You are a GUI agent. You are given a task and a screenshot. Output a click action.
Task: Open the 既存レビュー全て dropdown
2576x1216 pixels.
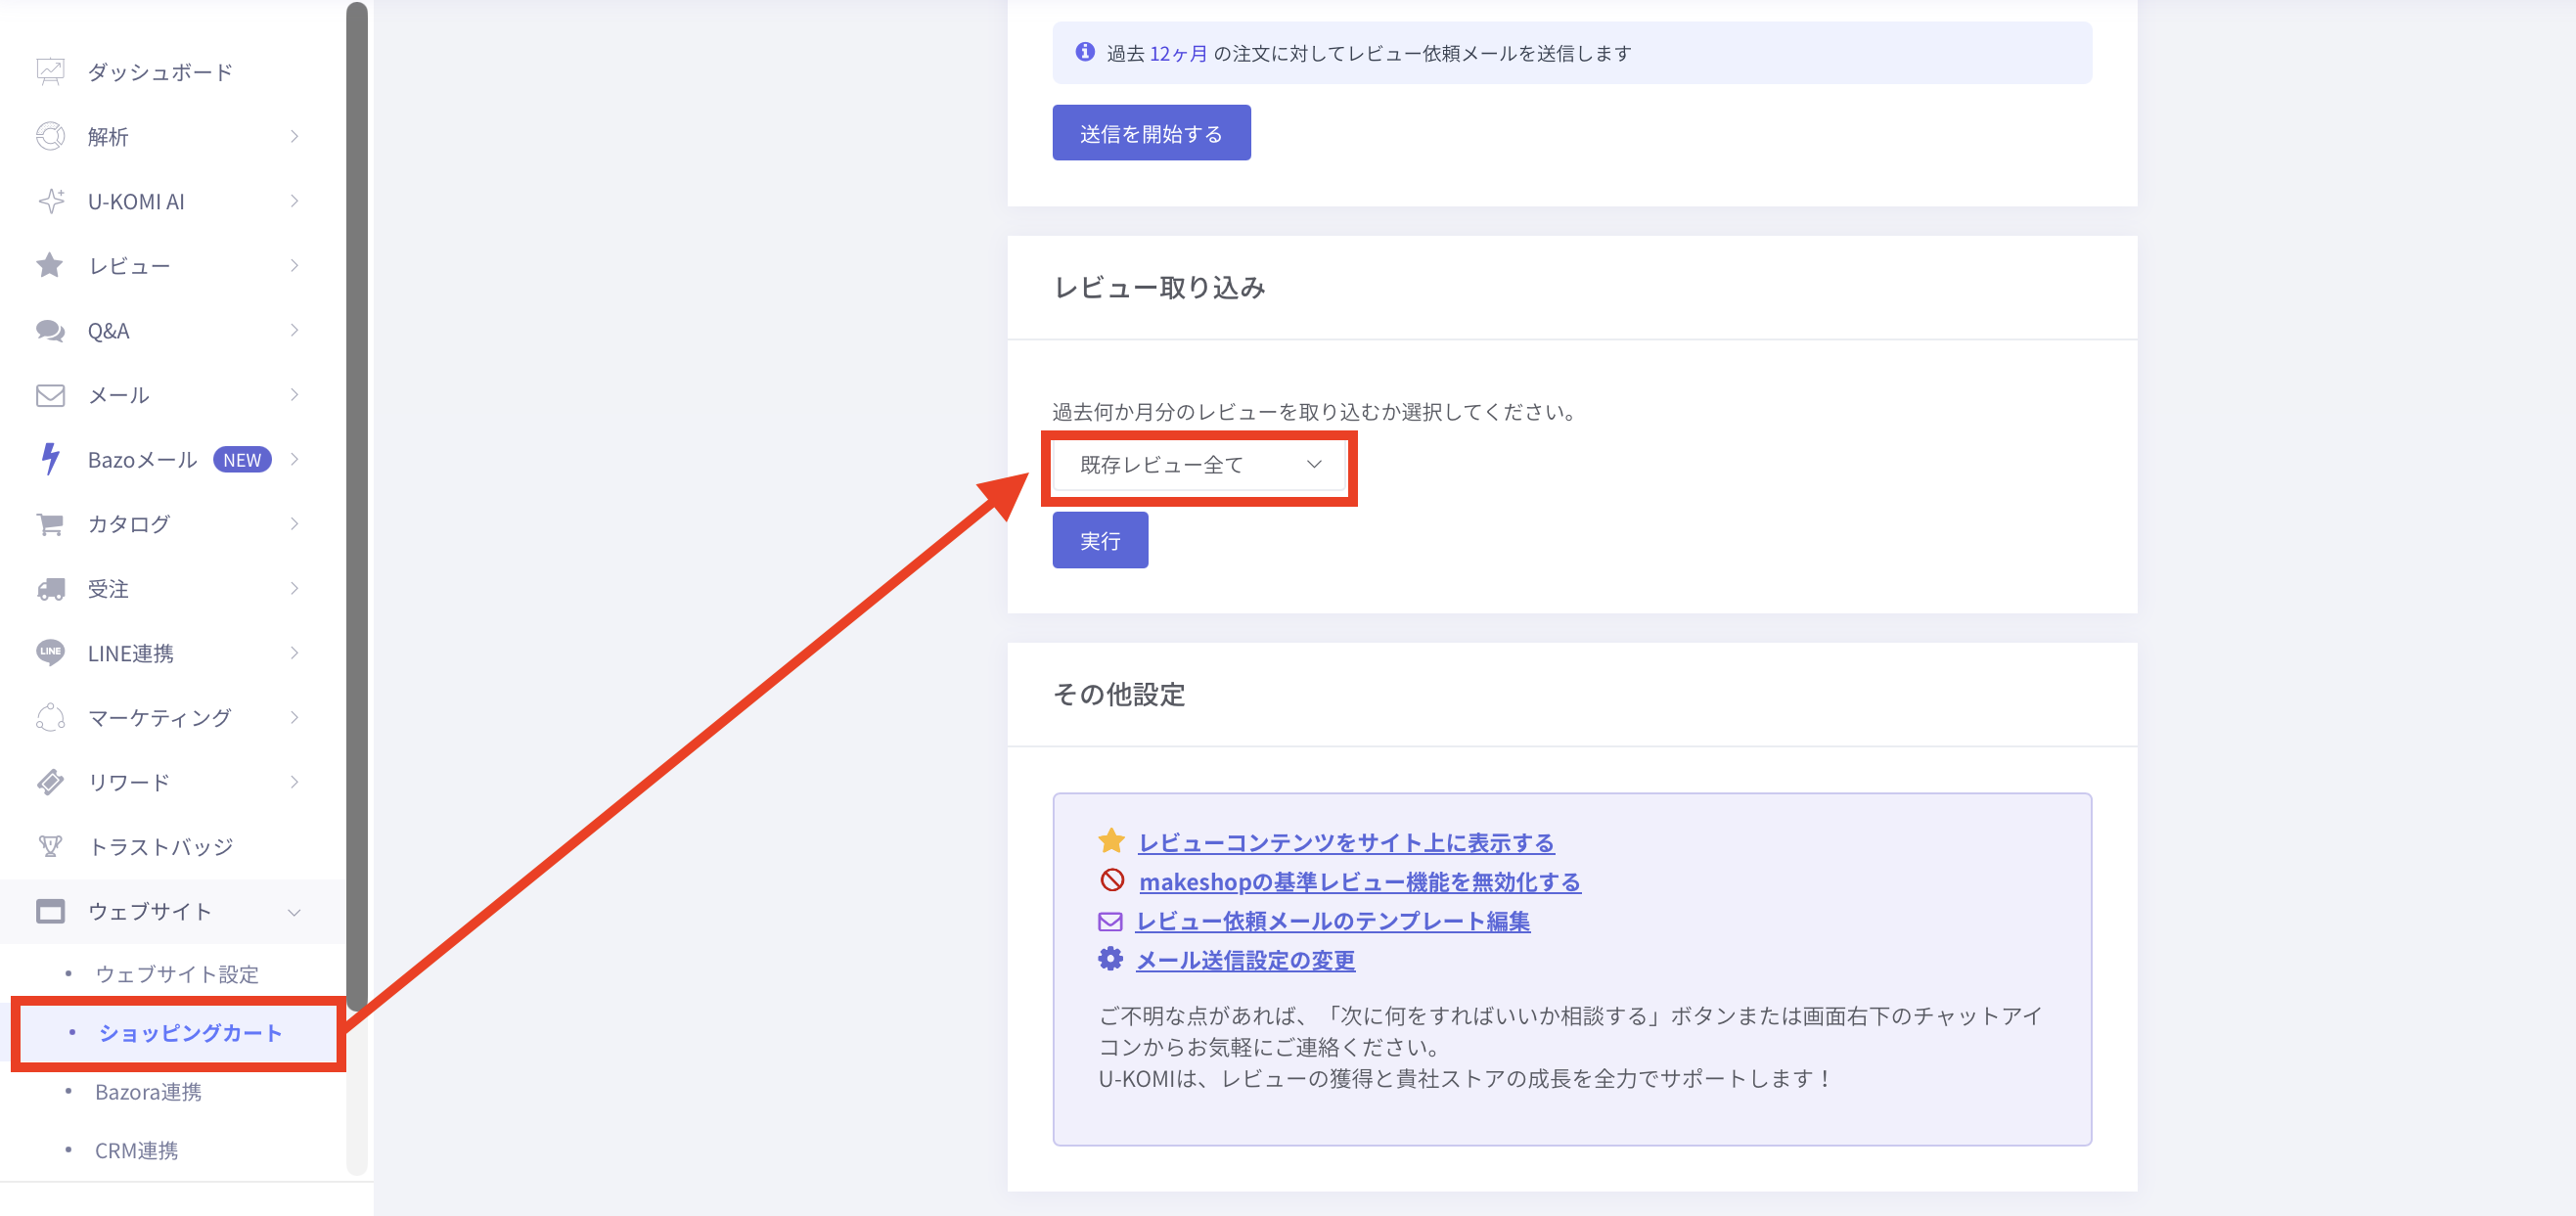(1199, 465)
